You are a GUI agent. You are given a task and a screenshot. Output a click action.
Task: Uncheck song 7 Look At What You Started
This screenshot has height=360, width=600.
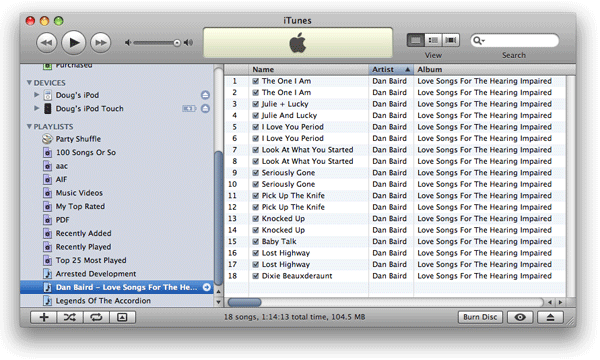(256, 150)
